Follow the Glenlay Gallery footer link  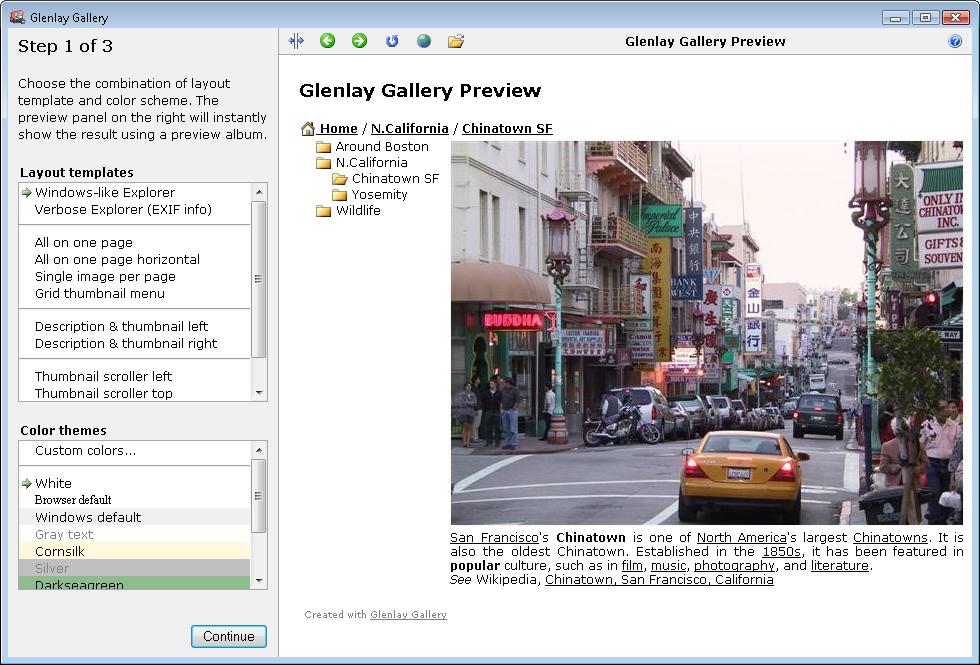click(408, 615)
